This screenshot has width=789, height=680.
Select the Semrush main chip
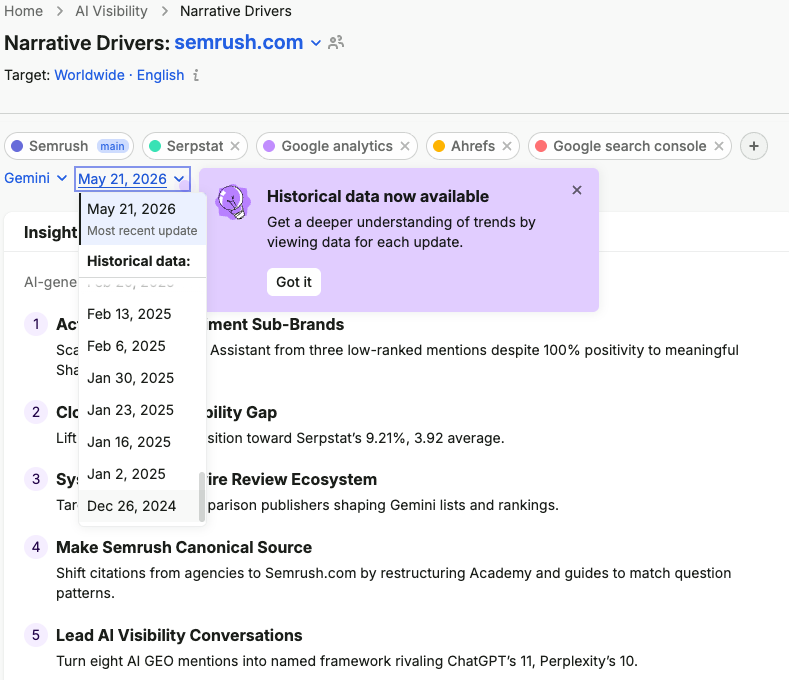tap(69, 146)
